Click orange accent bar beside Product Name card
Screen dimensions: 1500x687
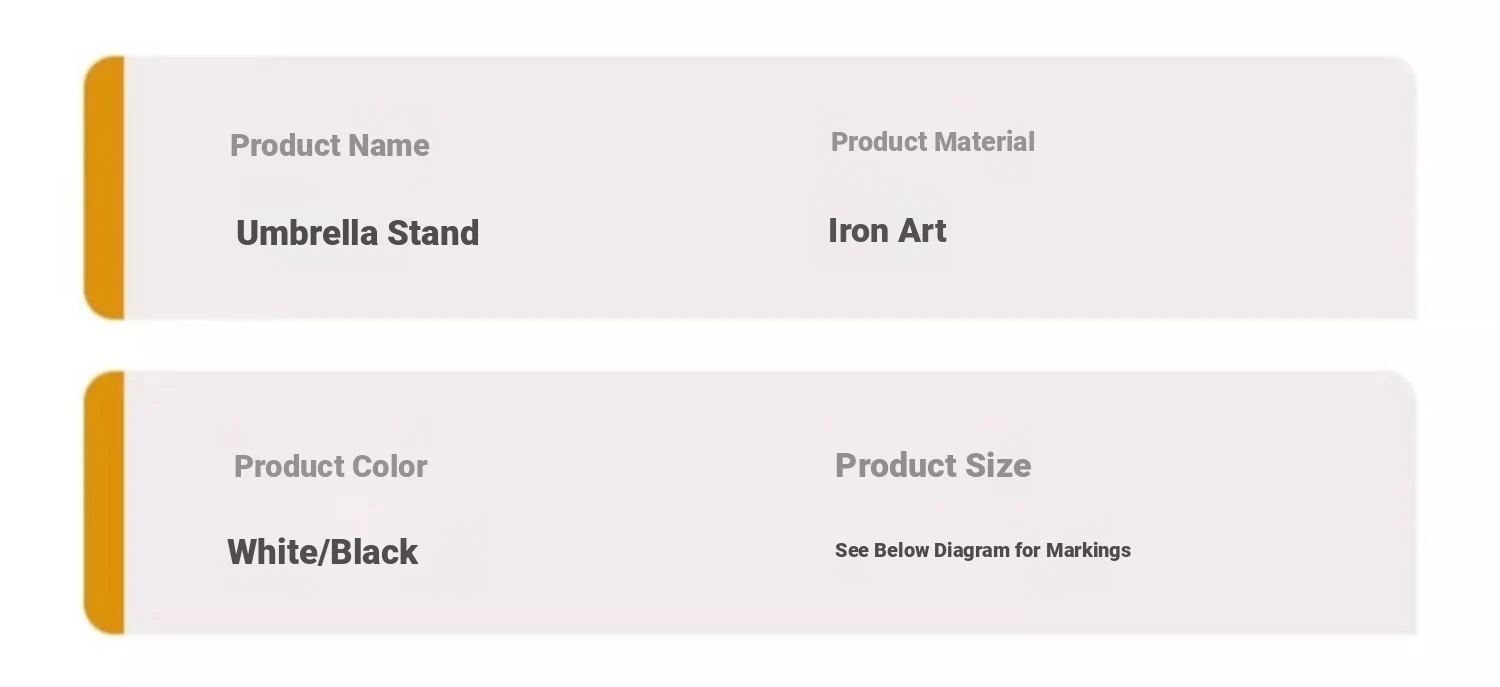pos(104,188)
